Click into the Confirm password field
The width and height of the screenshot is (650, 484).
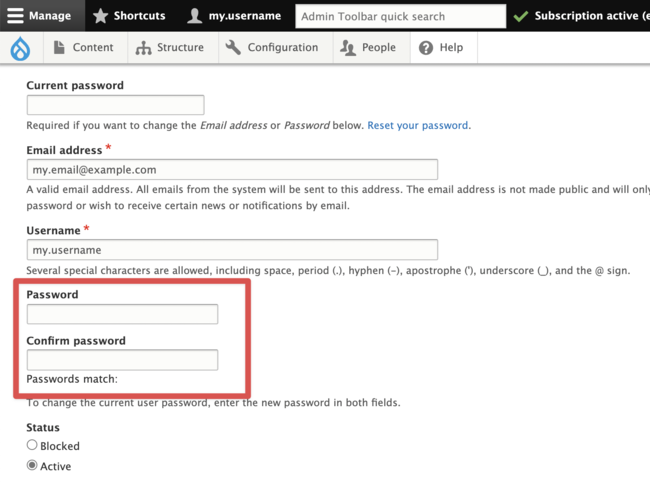tap(122, 360)
